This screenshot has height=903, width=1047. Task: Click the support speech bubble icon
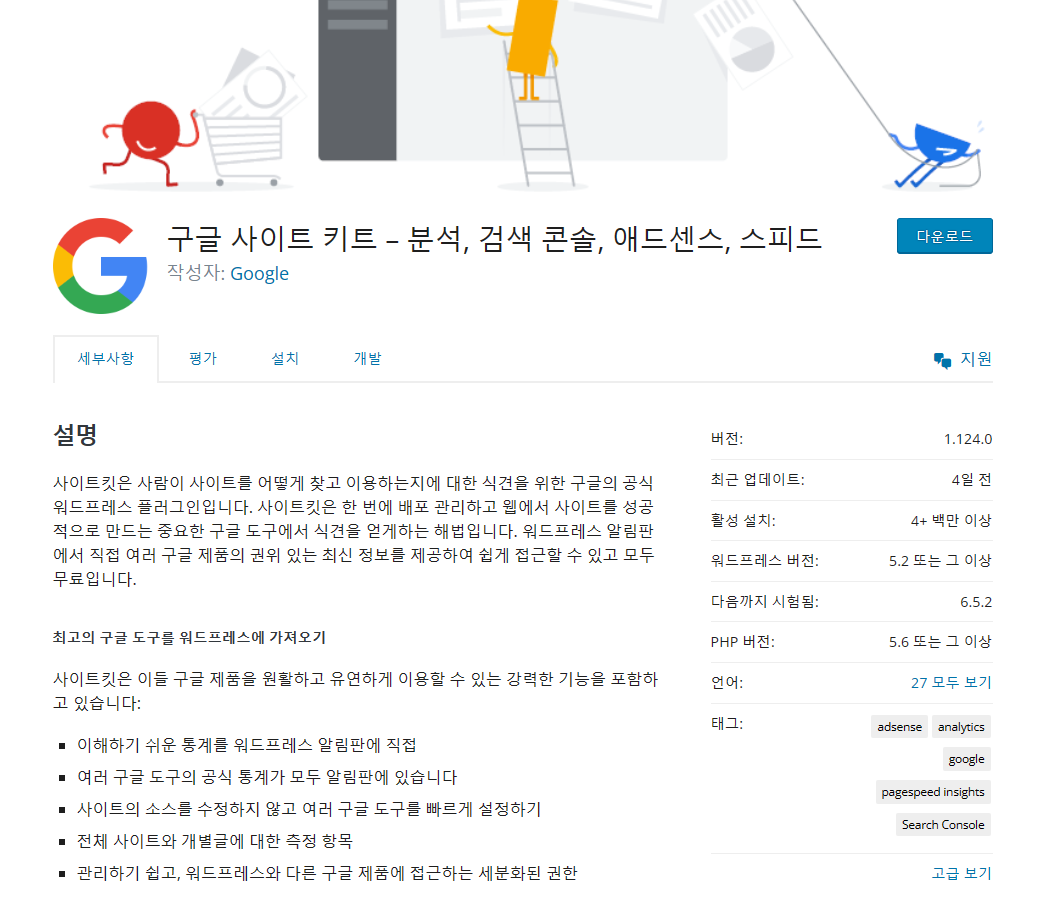[942, 361]
